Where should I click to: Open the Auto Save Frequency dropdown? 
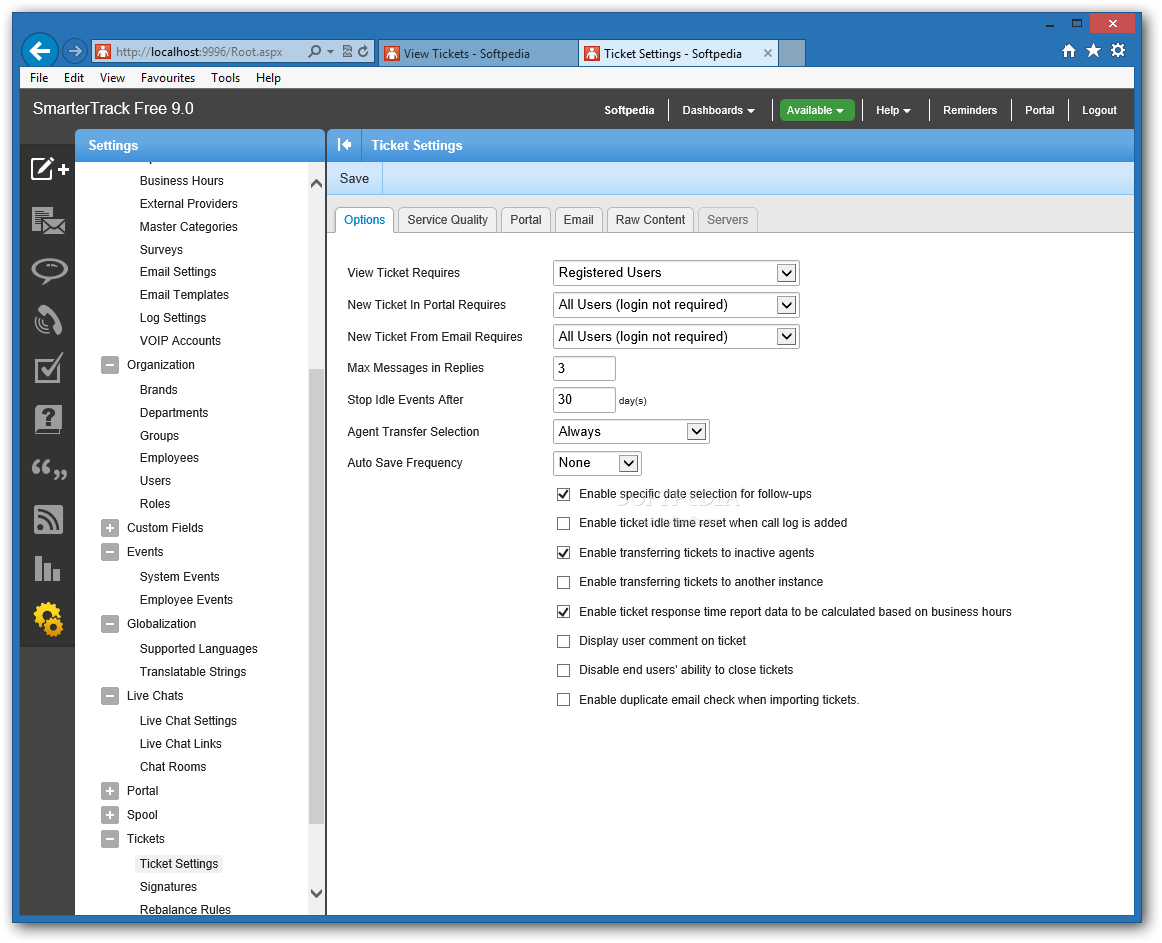597,463
